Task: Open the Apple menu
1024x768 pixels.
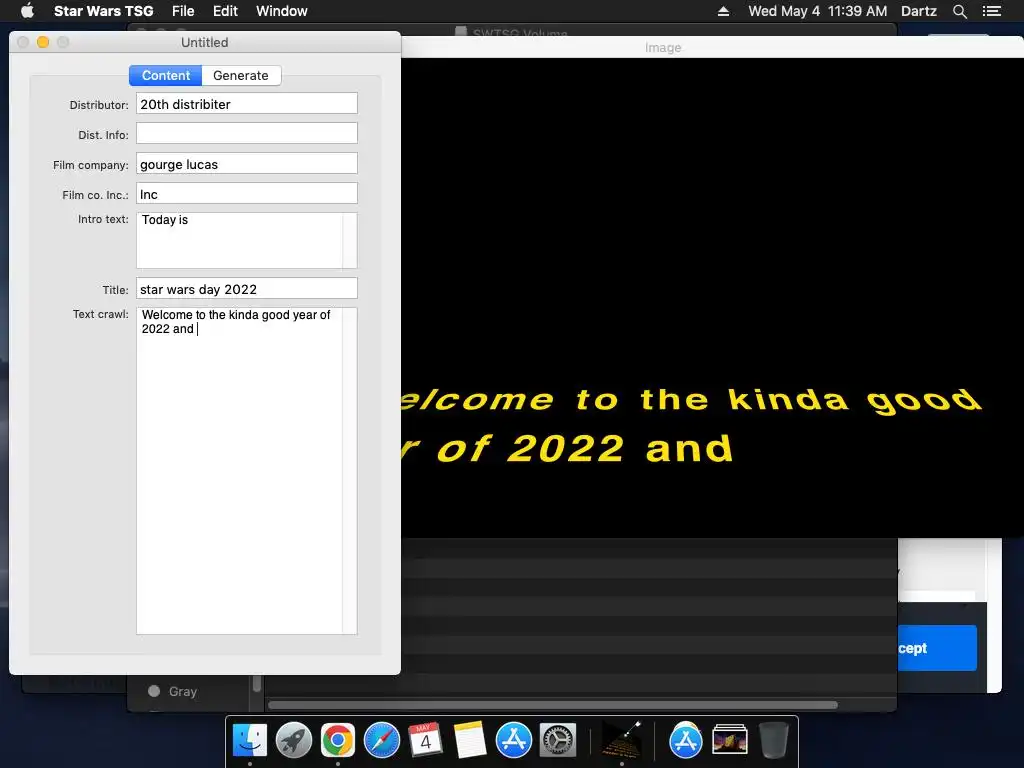Action: click(27, 11)
